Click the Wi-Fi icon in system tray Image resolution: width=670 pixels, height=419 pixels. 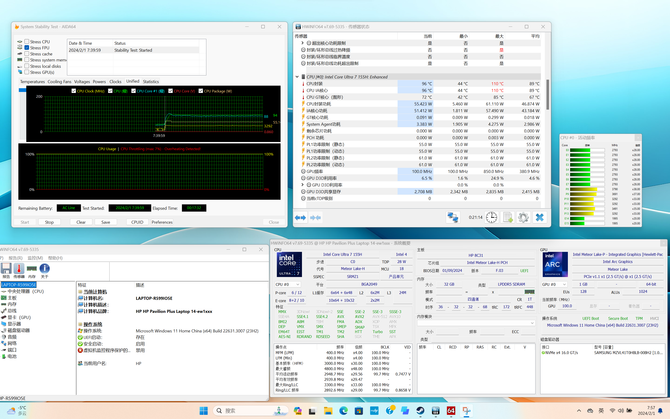tap(612, 411)
